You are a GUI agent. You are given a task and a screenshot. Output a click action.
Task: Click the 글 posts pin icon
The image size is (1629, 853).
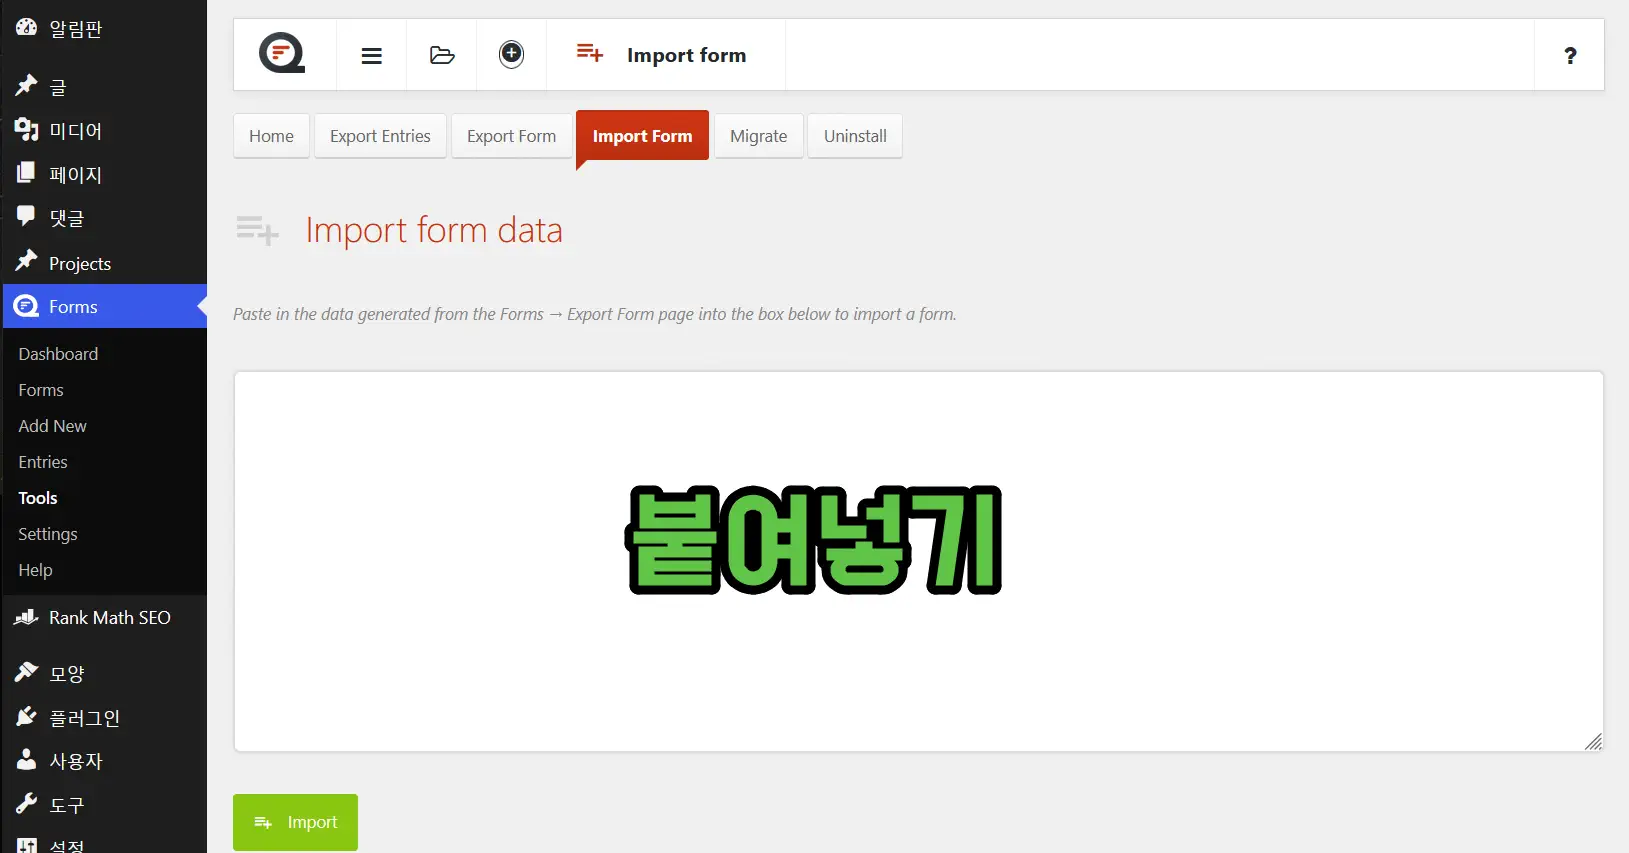pyautogui.click(x=26, y=86)
